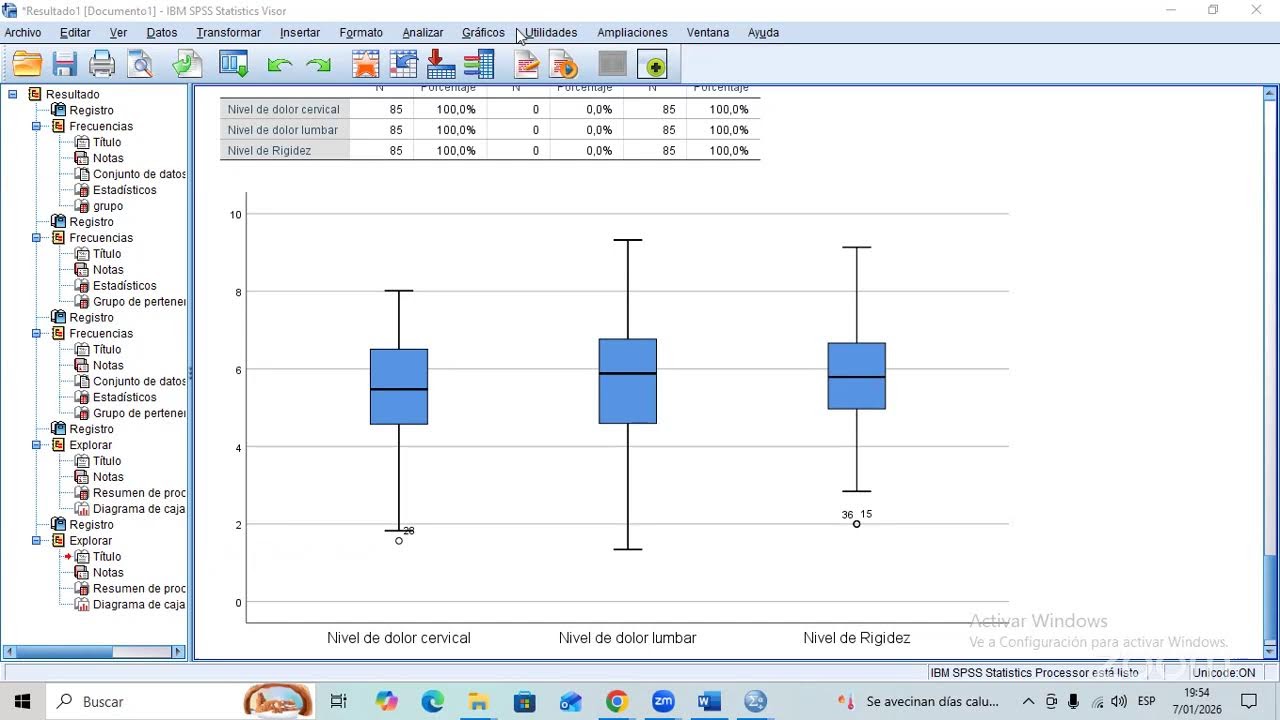Click the outlier circle under Nivel de Rigidez
1280x720 pixels.
[x=857, y=524]
